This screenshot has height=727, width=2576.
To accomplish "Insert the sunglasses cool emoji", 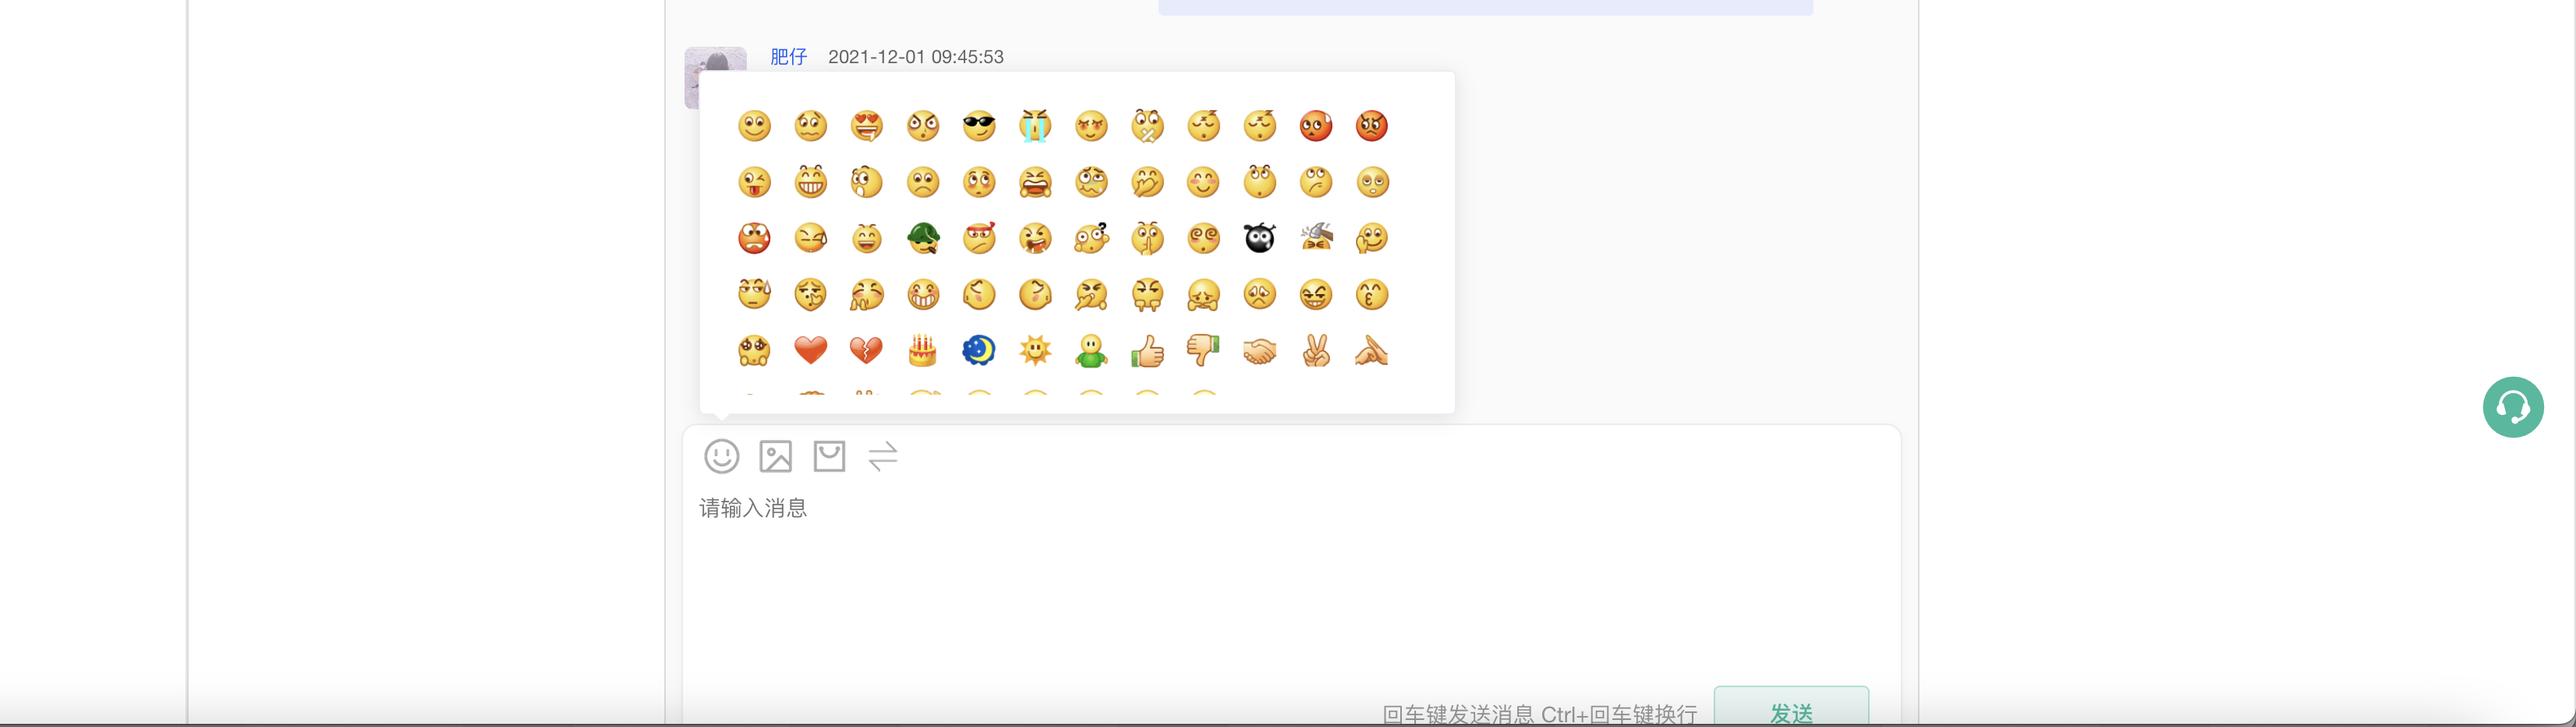I will click(x=979, y=126).
